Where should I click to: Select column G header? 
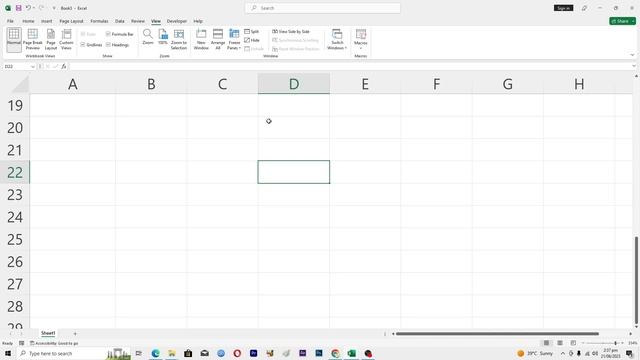[508, 84]
